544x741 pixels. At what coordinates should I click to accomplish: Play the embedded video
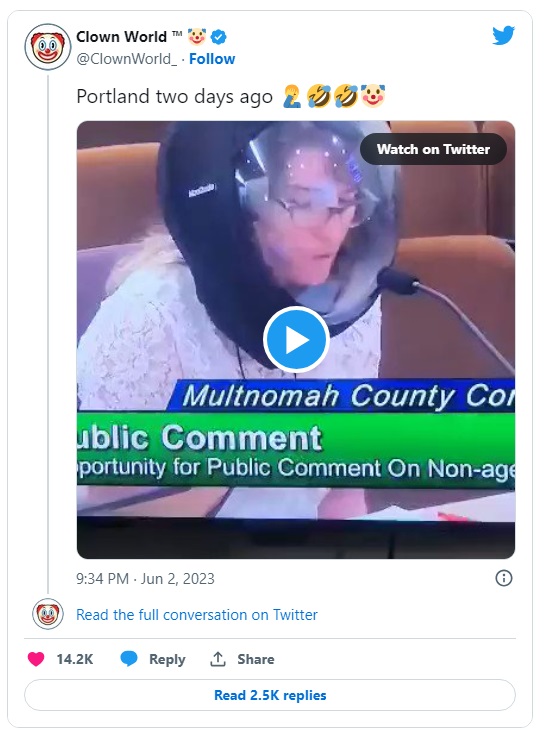coord(296,339)
